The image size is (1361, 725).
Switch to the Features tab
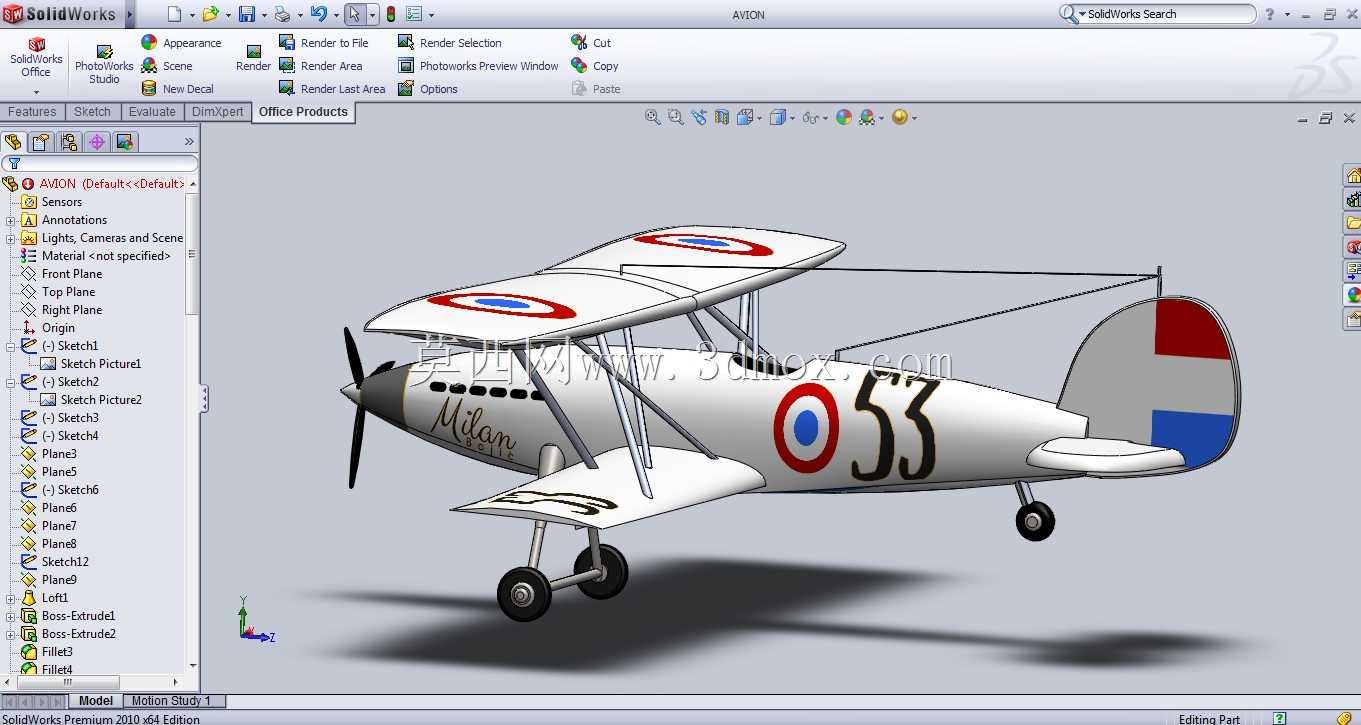(x=33, y=112)
